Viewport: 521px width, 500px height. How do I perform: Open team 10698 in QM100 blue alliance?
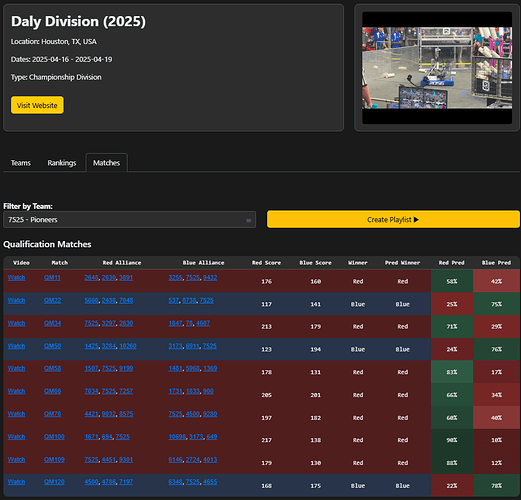[x=177, y=437]
